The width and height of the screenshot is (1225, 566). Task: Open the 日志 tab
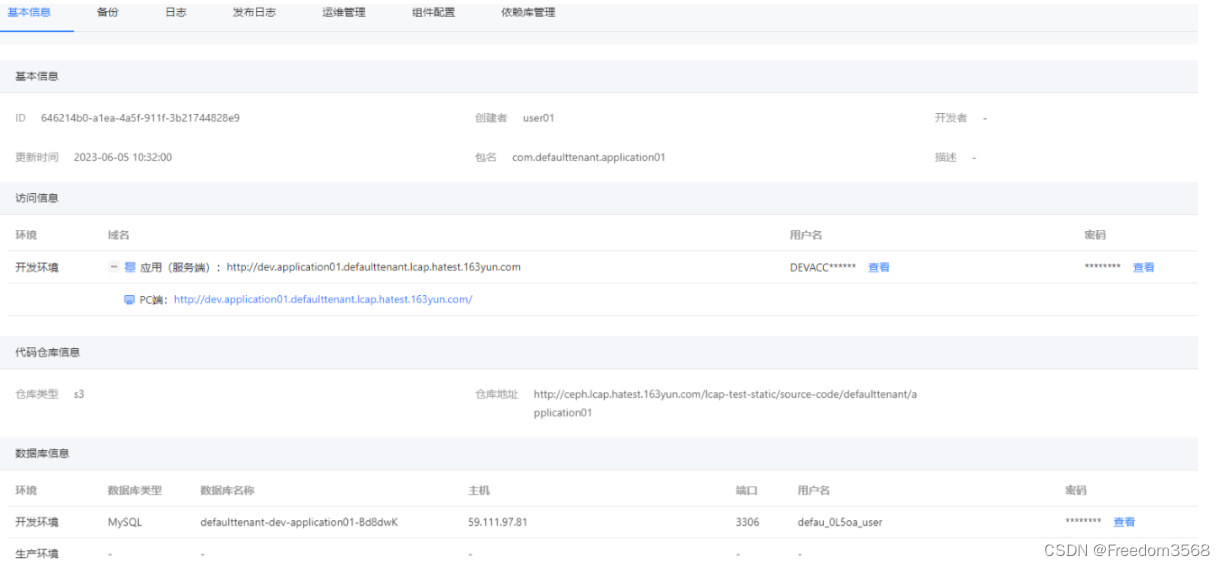(x=175, y=13)
